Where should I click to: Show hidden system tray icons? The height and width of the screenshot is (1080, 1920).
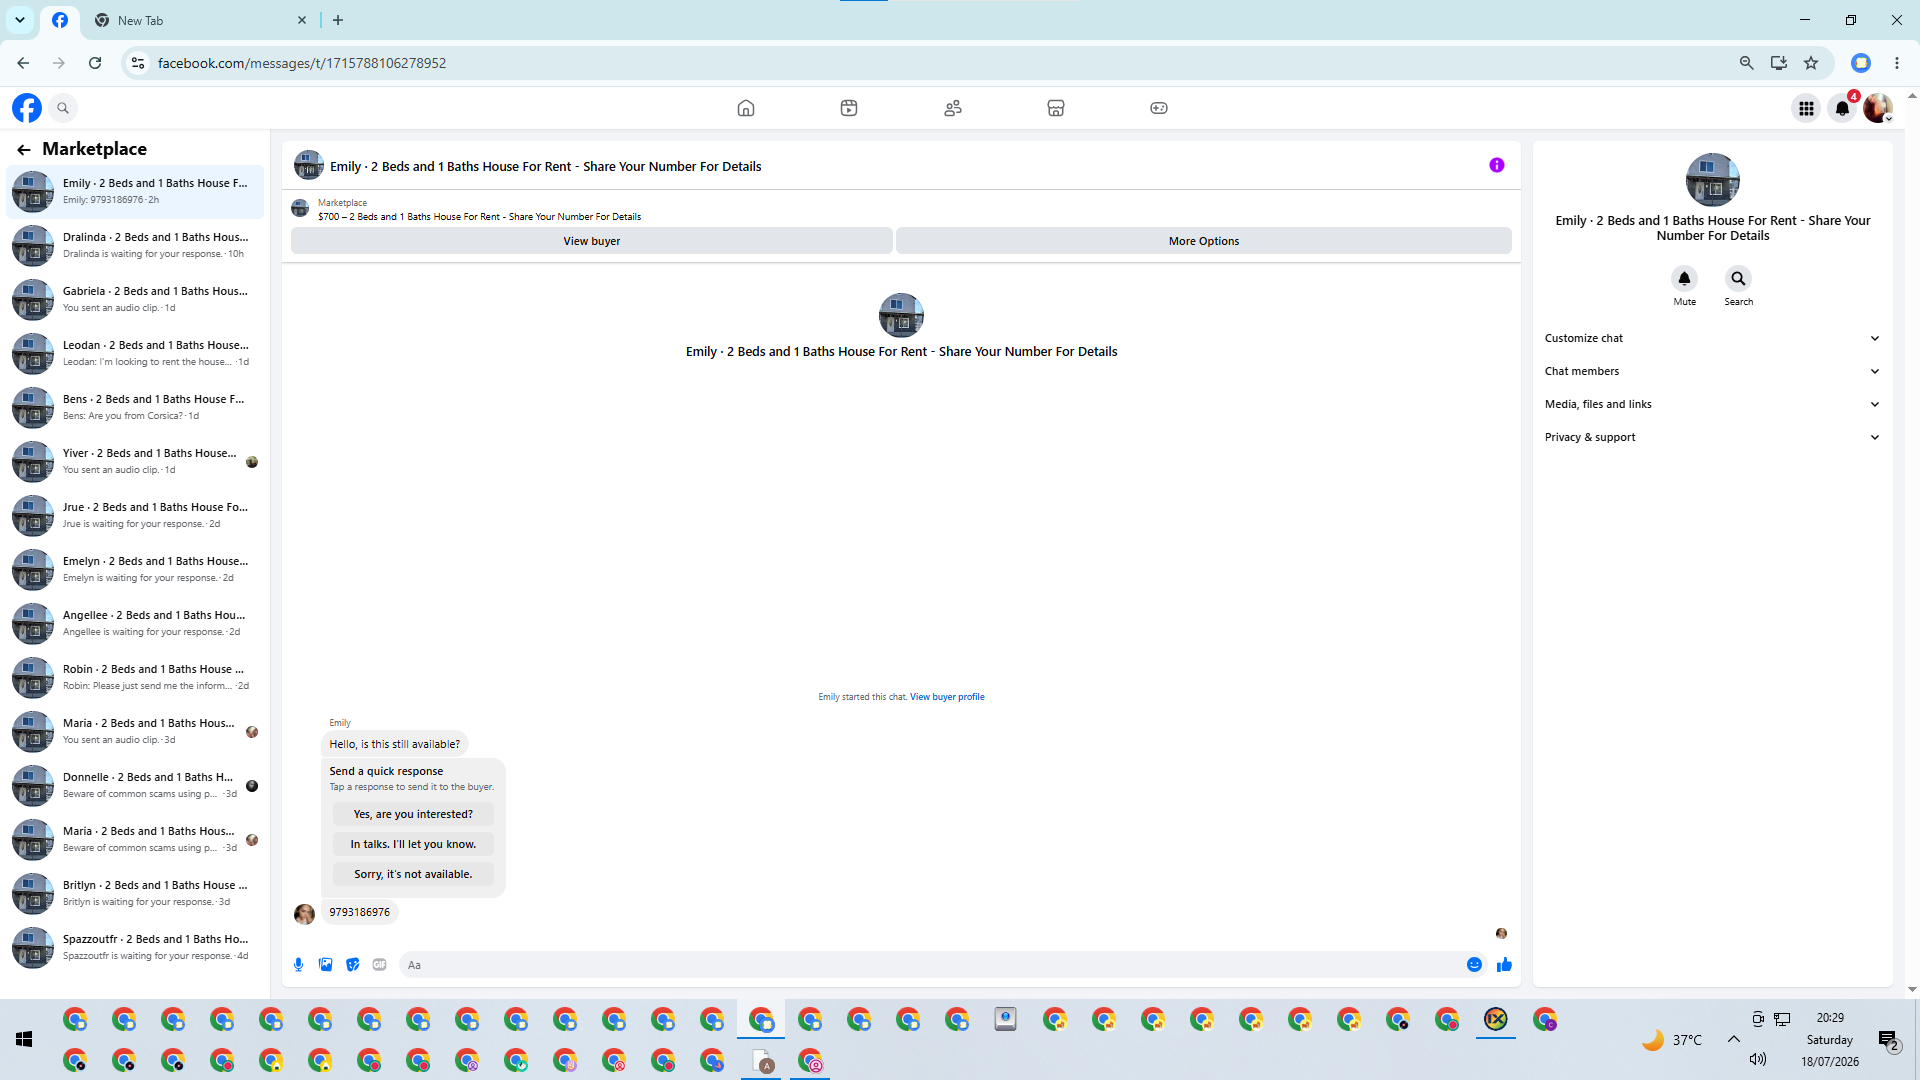coord(1733,1040)
